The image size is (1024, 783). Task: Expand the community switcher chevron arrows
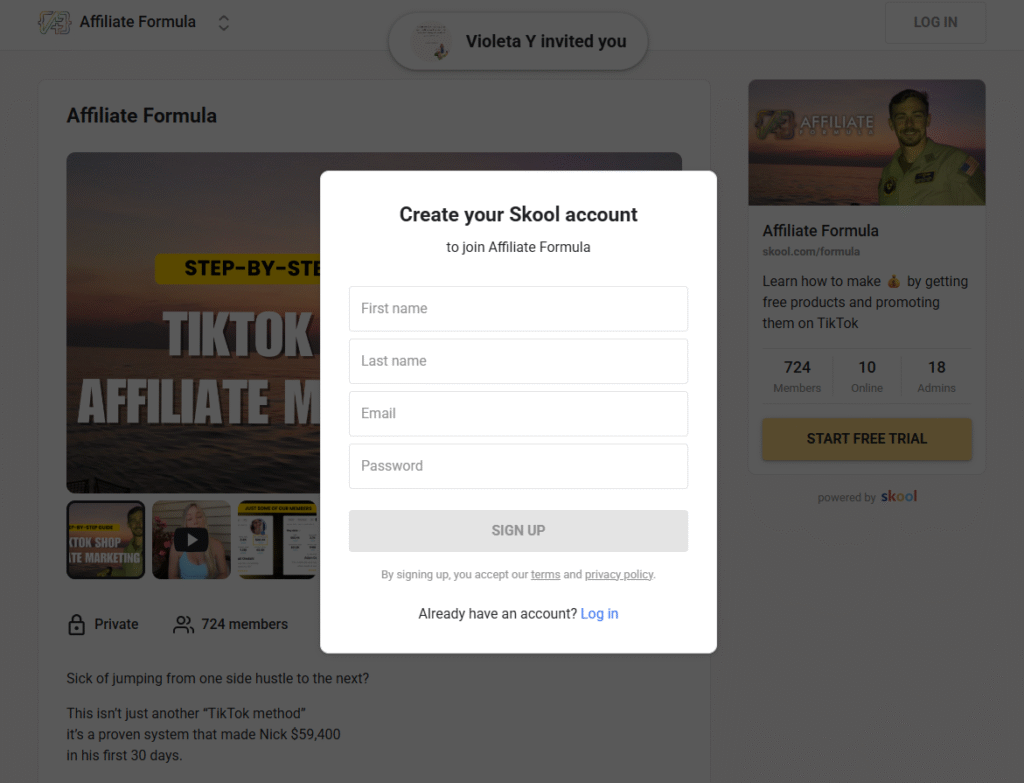point(223,23)
